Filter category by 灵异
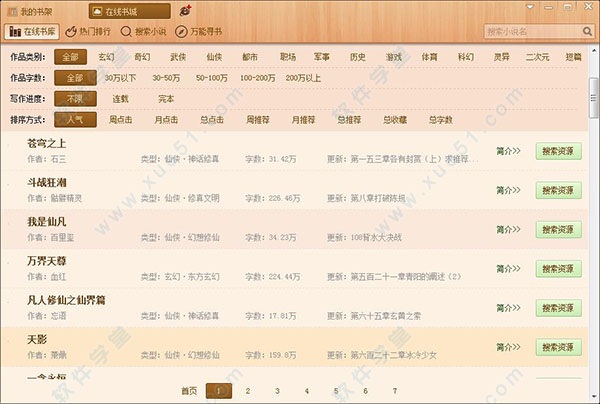 (501, 57)
